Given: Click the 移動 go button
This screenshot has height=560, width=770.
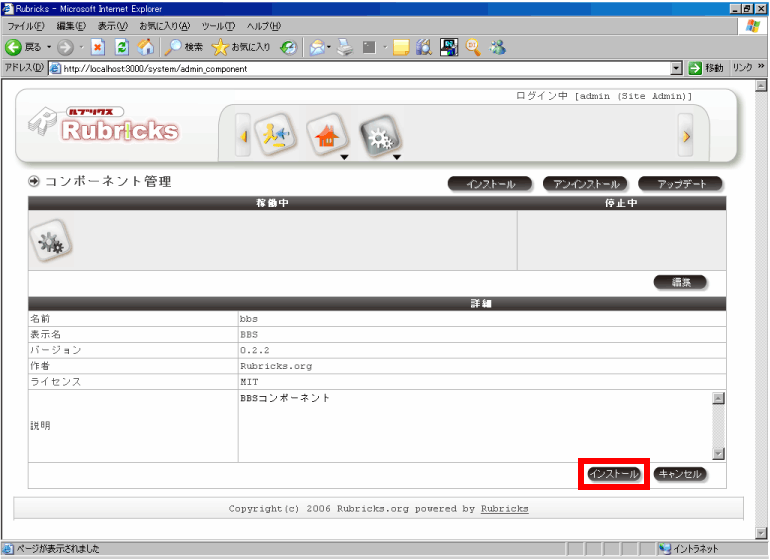Looking at the screenshot, I should coord(706,68).
